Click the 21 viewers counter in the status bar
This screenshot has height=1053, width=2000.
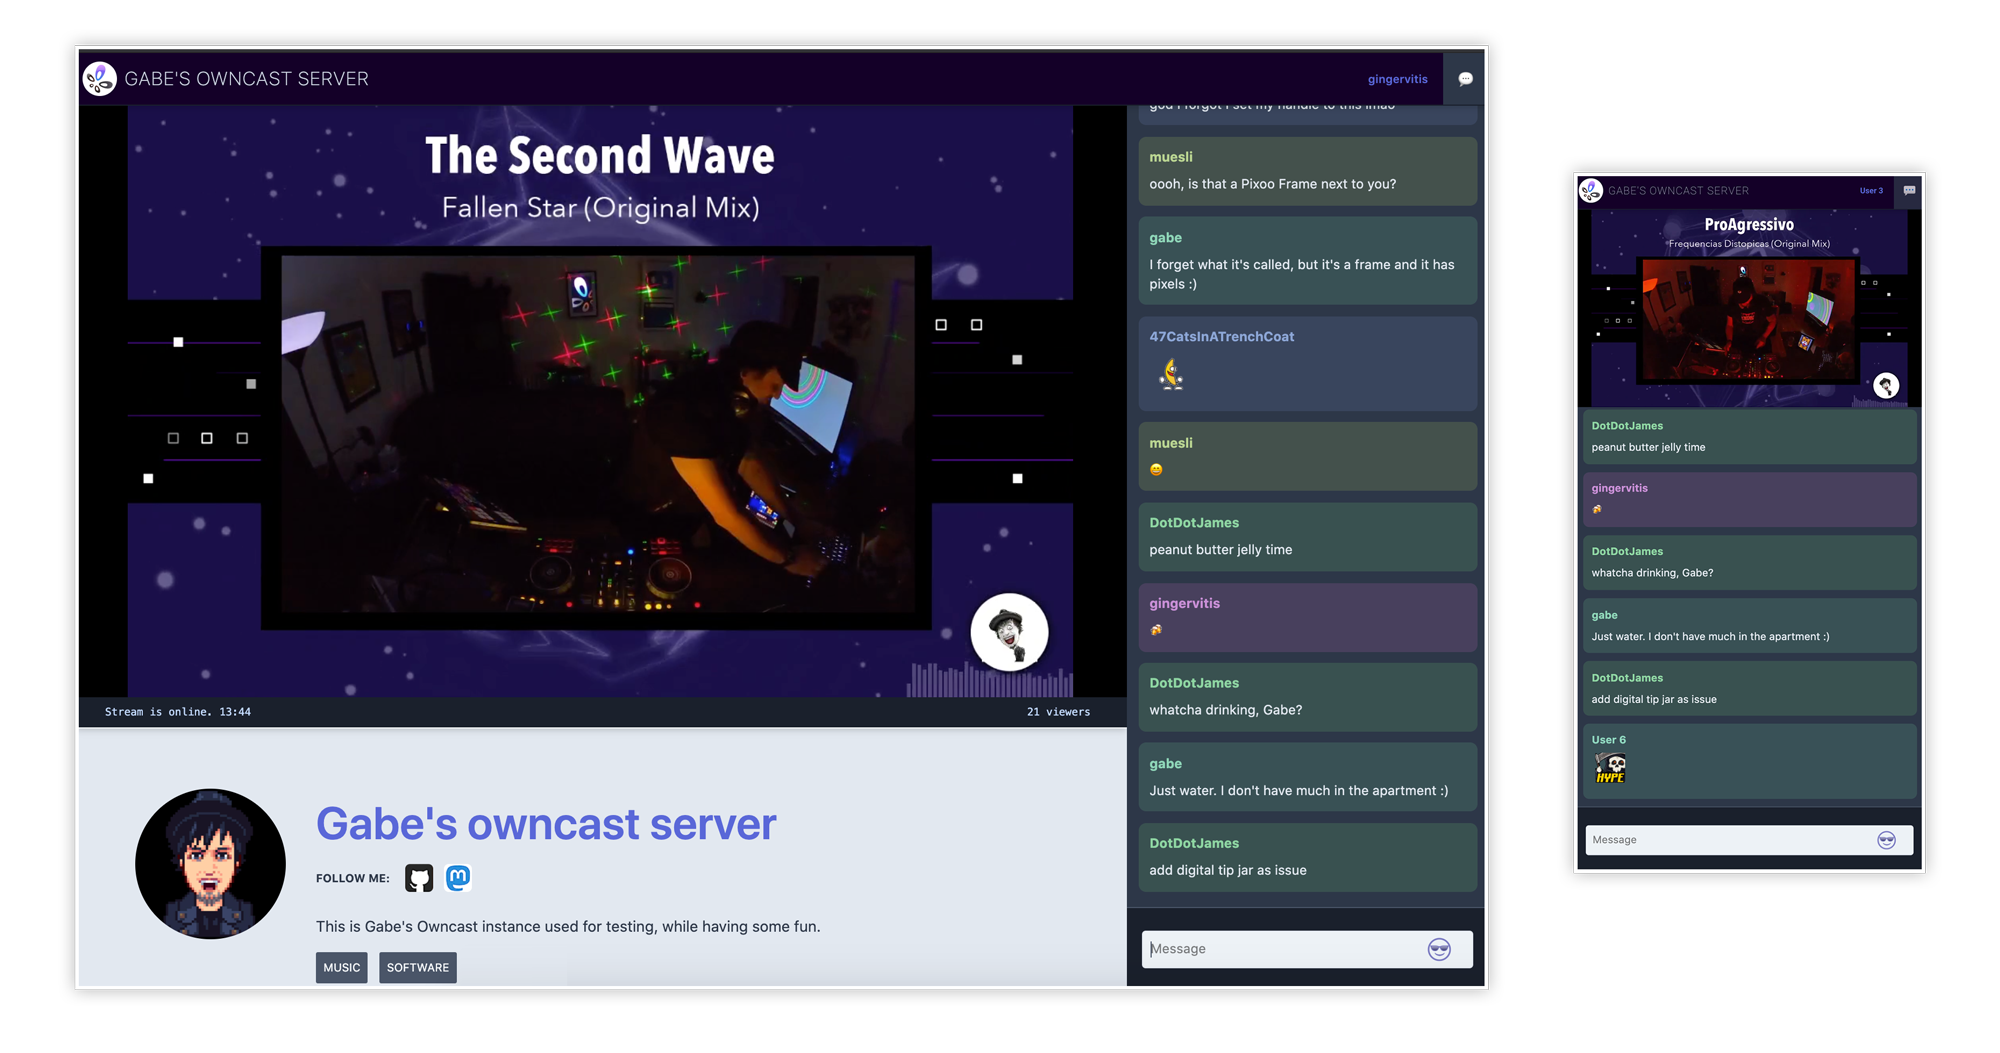[1057, 711]
